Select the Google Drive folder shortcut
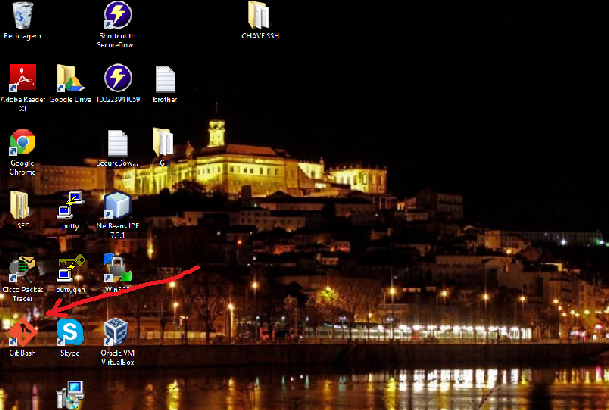The width and height of the screenshot is (609, 410). [x=69, y=79]
